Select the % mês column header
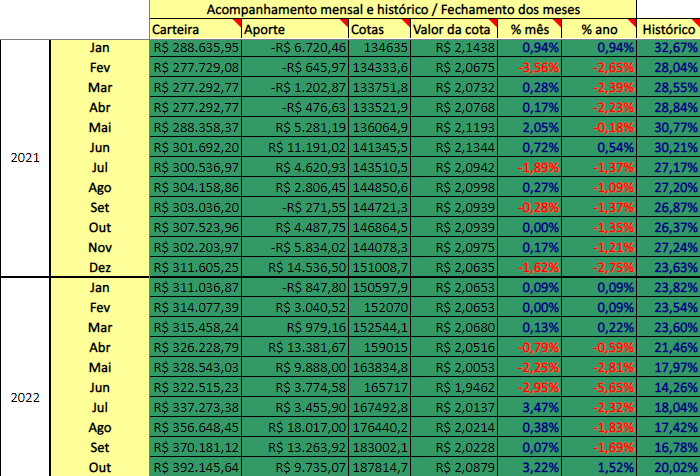Image resolution: width=700 pixels, height=476 pixels. (529, 29)
